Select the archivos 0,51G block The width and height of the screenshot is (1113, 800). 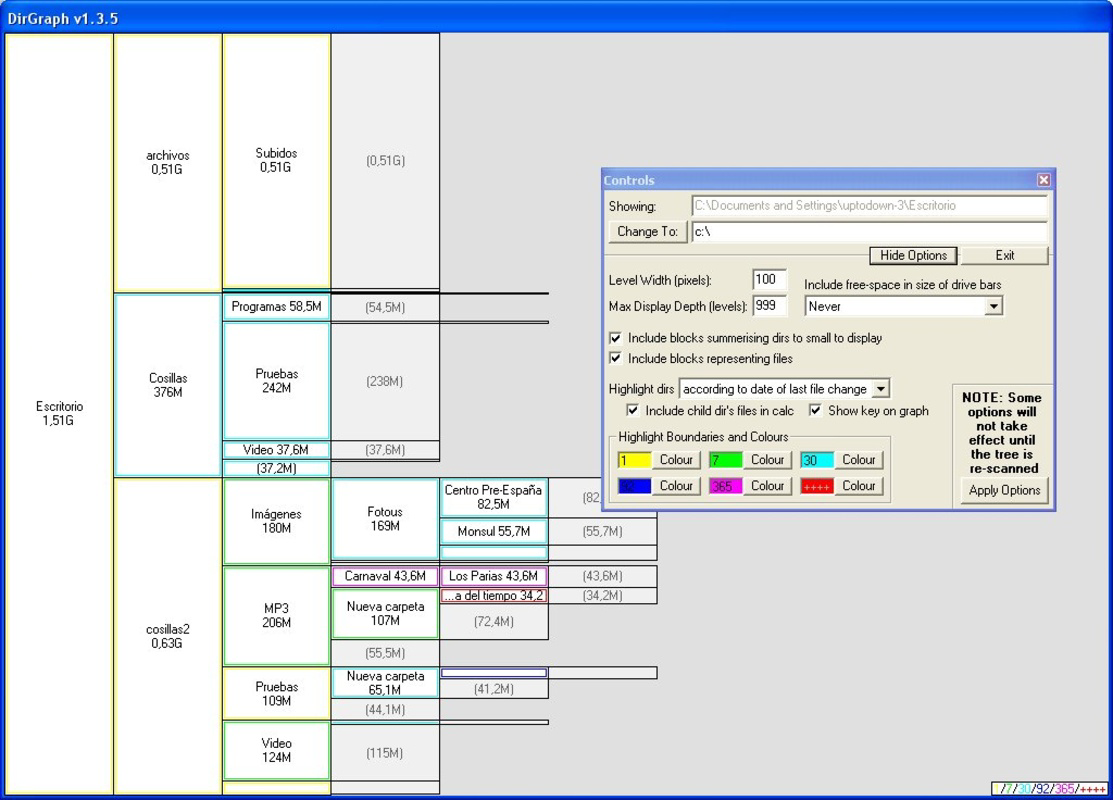[x=168, y=163]
